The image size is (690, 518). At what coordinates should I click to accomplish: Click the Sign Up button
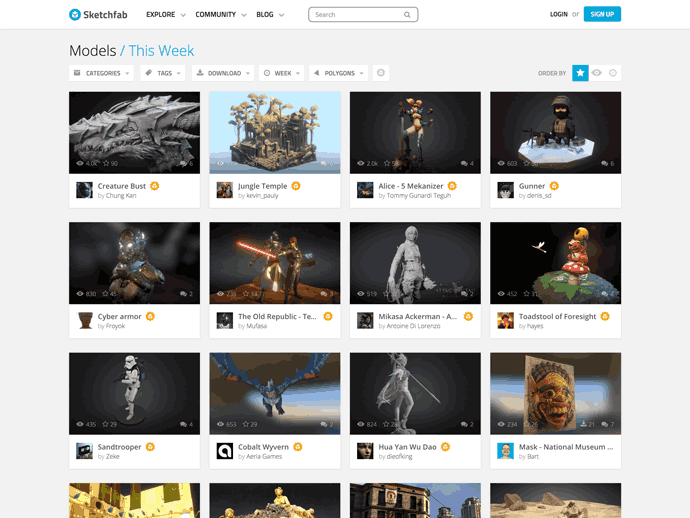602,14
